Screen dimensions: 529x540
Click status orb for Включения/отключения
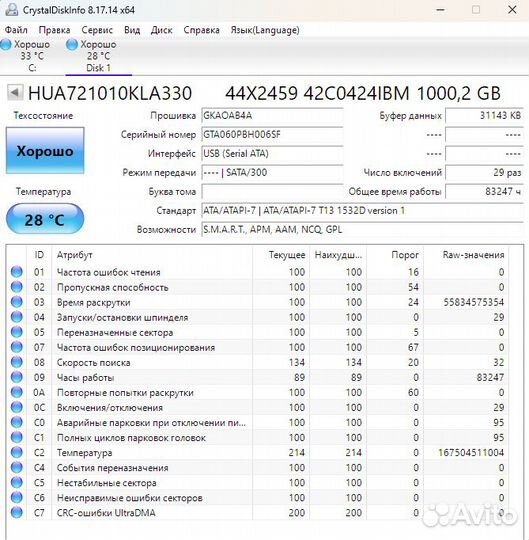click(x=17, y=407)
